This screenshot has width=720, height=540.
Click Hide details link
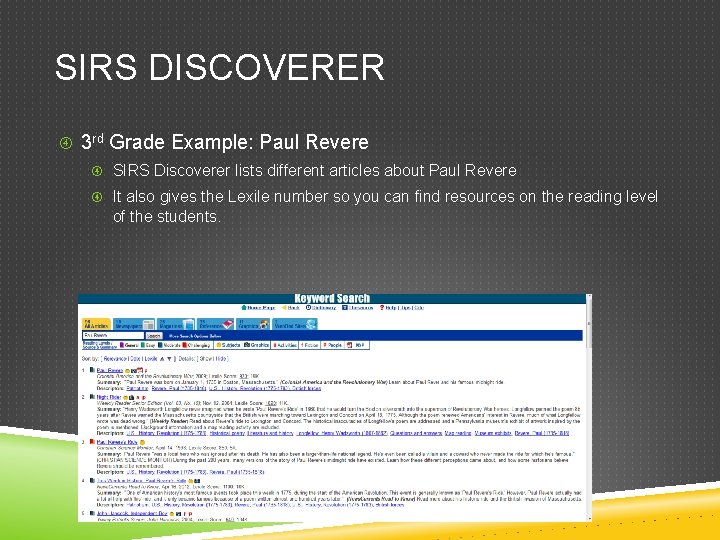click(x=220, y=359)
